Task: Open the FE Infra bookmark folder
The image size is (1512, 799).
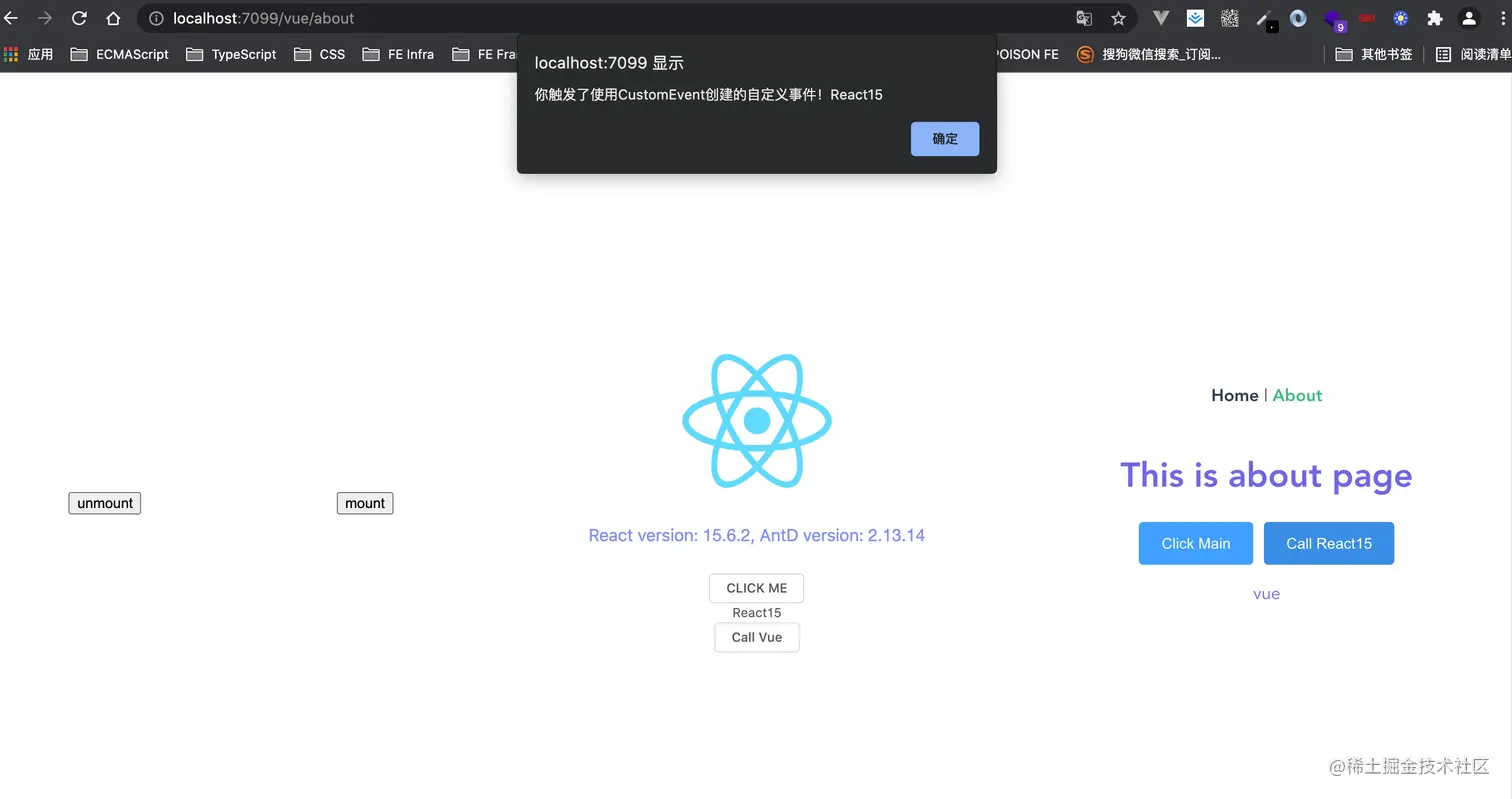Action: tap(398, 54)
